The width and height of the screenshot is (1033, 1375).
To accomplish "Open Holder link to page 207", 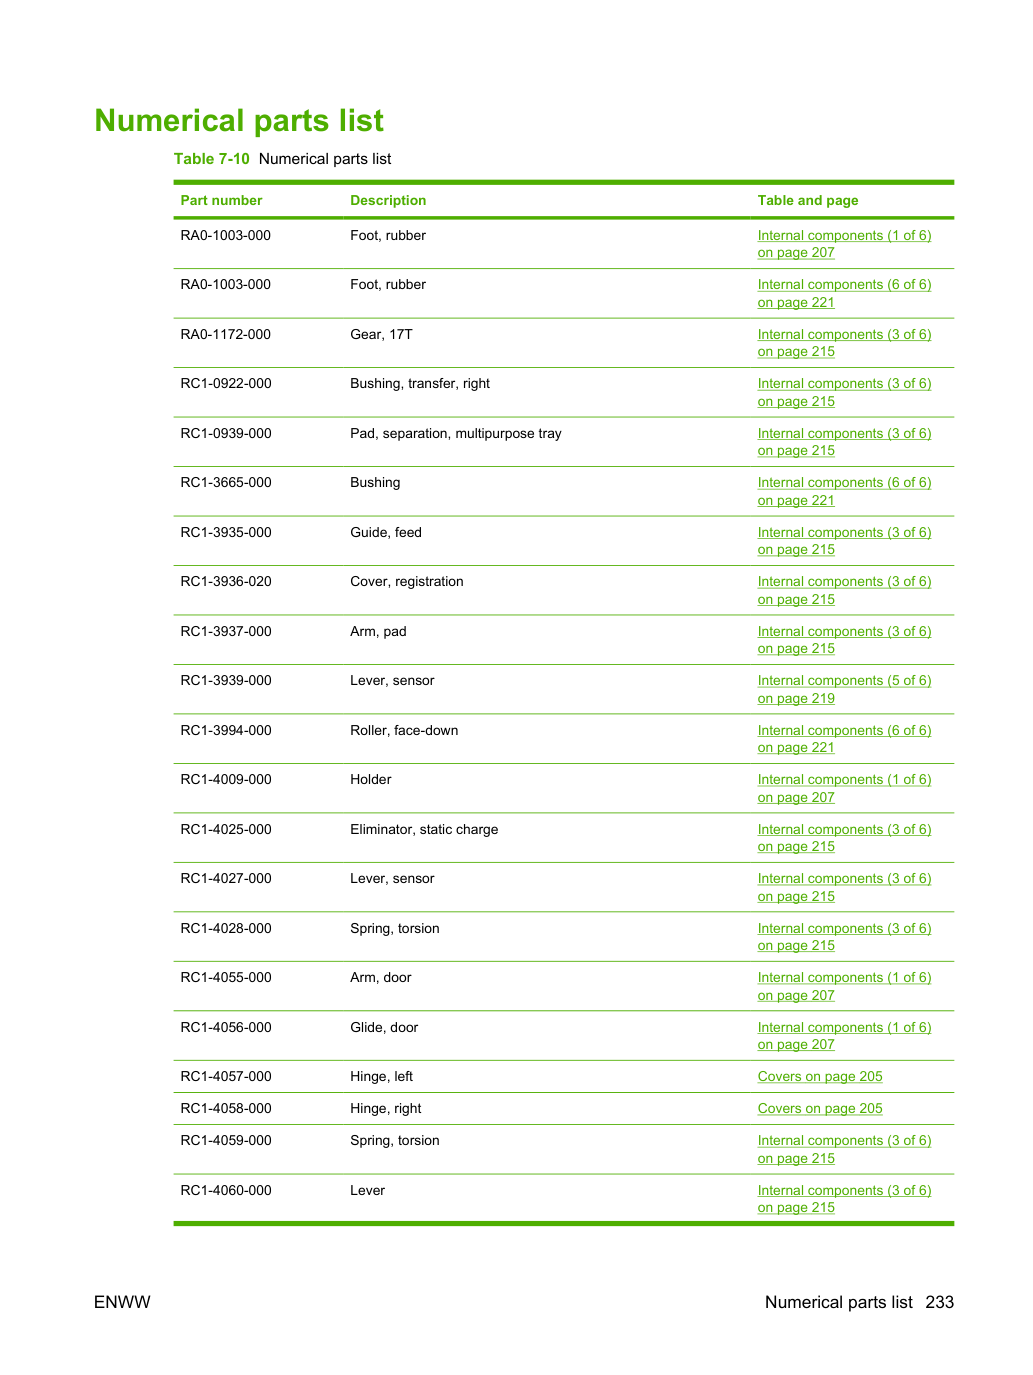I will pos(844,789).
